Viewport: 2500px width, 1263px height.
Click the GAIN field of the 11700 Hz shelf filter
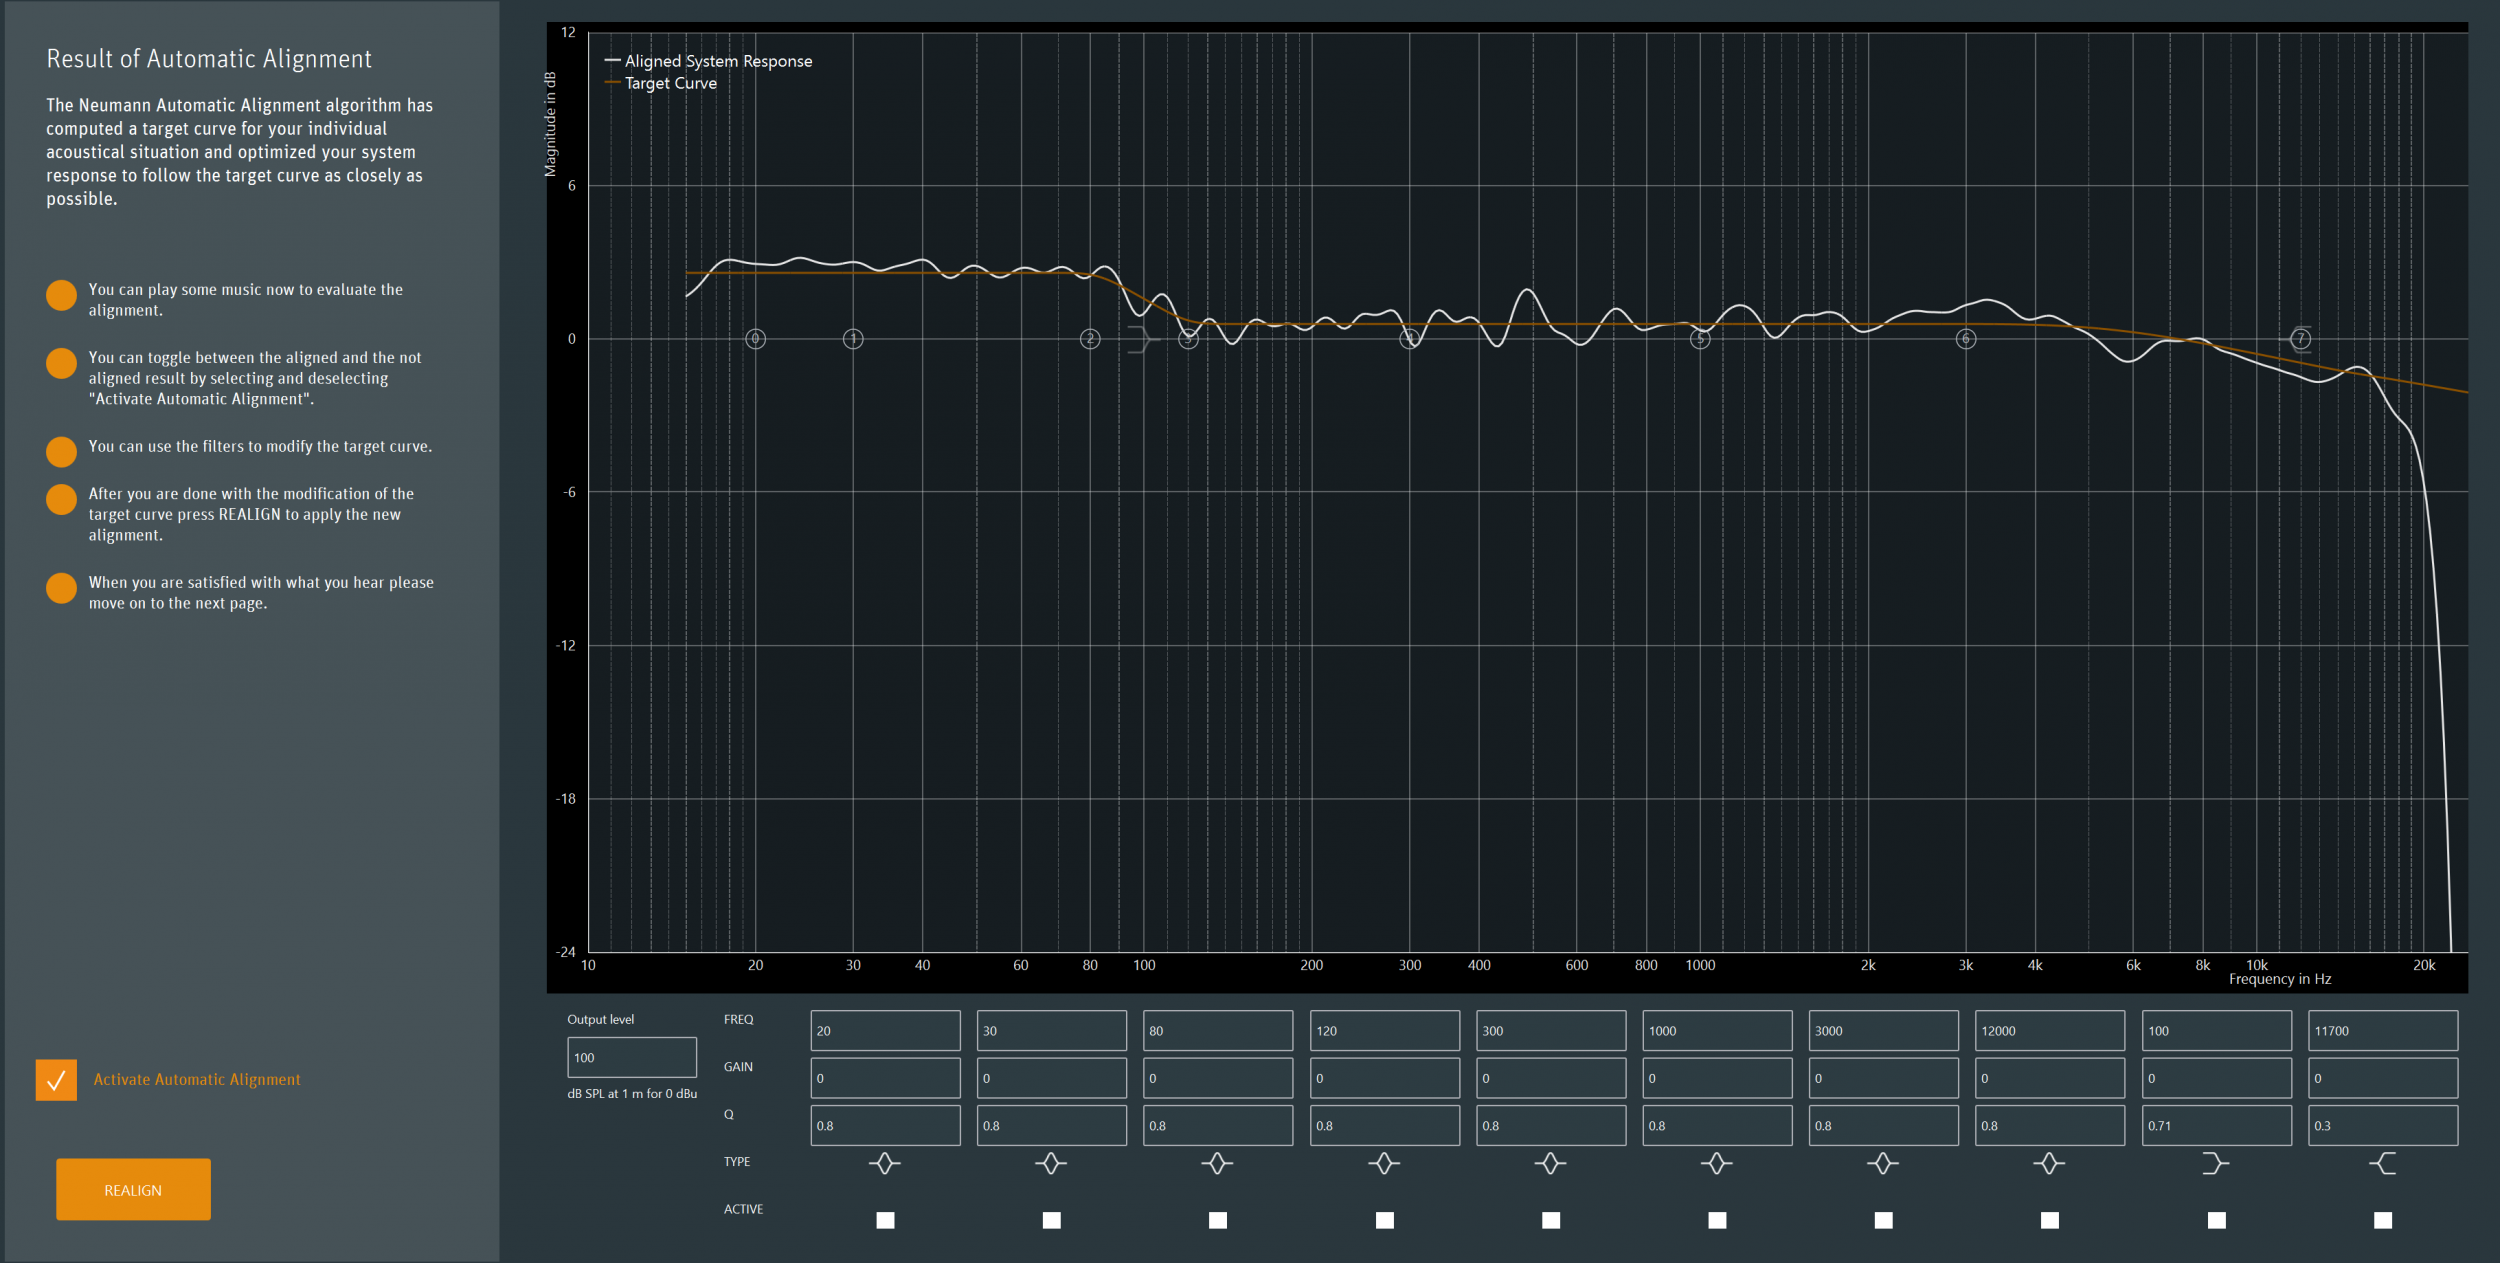coord(2383,1078)
